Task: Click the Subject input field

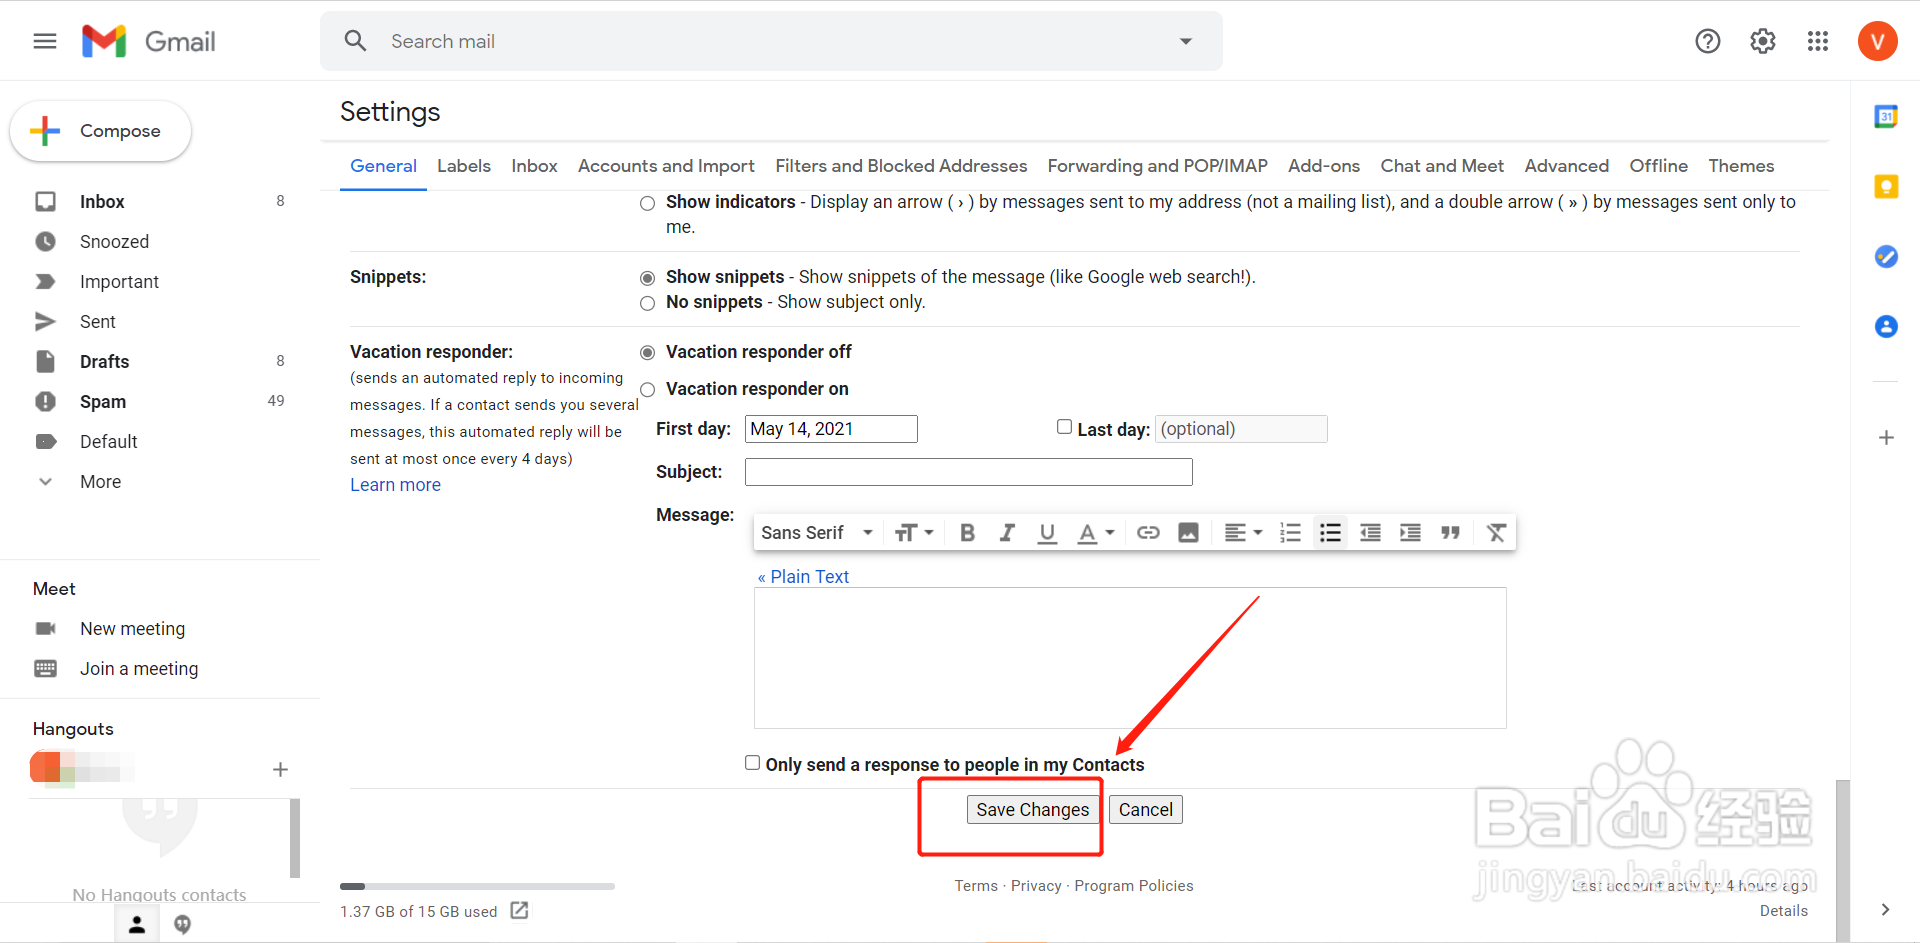Action: pyautogui.click(x=967, y=471)
